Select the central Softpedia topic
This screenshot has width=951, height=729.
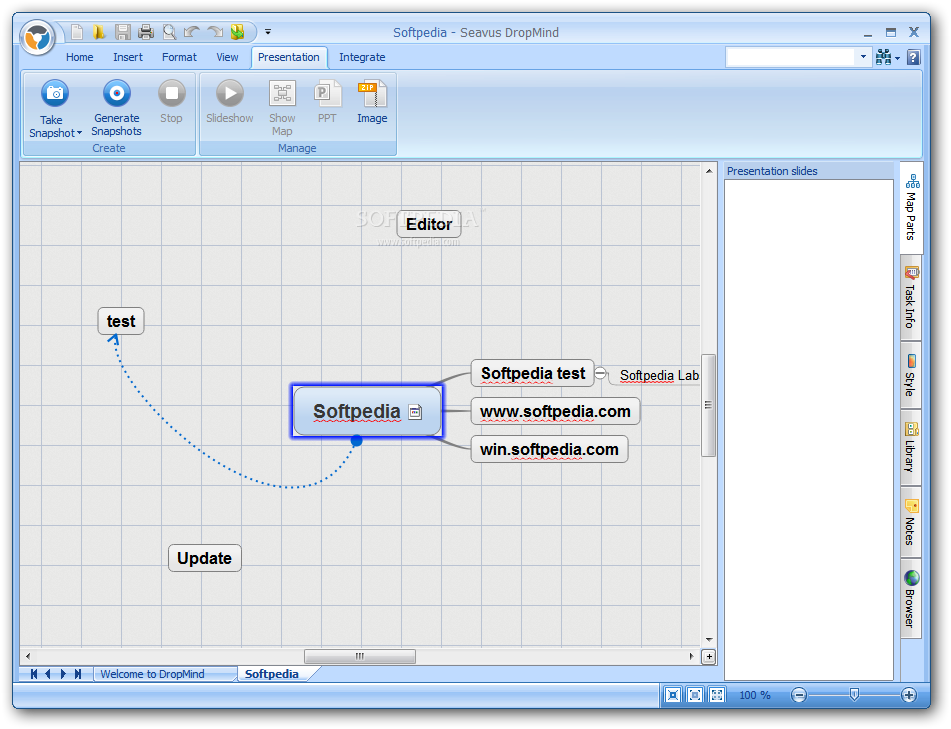pos(367,411)
